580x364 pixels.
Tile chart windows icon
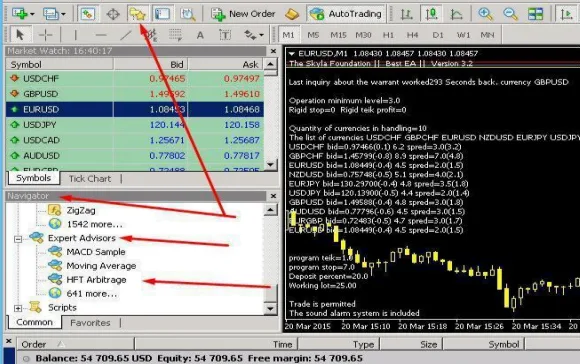point(535,14)
